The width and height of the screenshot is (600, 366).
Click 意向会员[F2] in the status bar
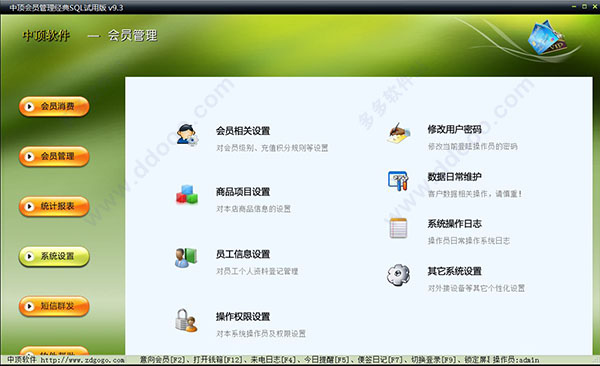[162, 360]
